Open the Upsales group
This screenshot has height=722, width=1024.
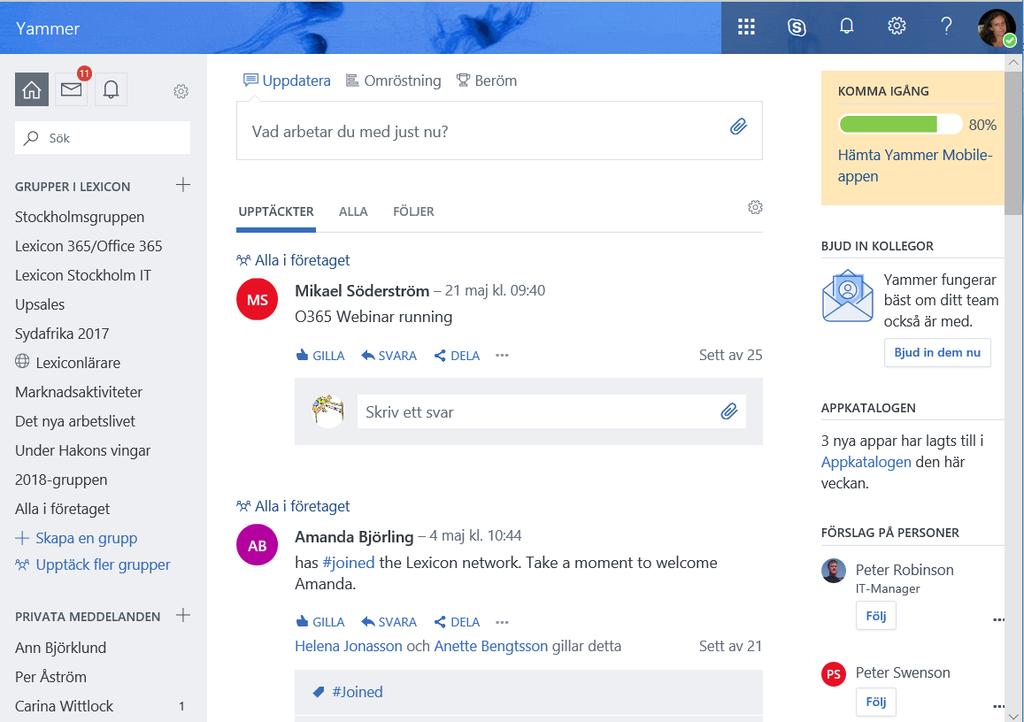tap(40, 305)
